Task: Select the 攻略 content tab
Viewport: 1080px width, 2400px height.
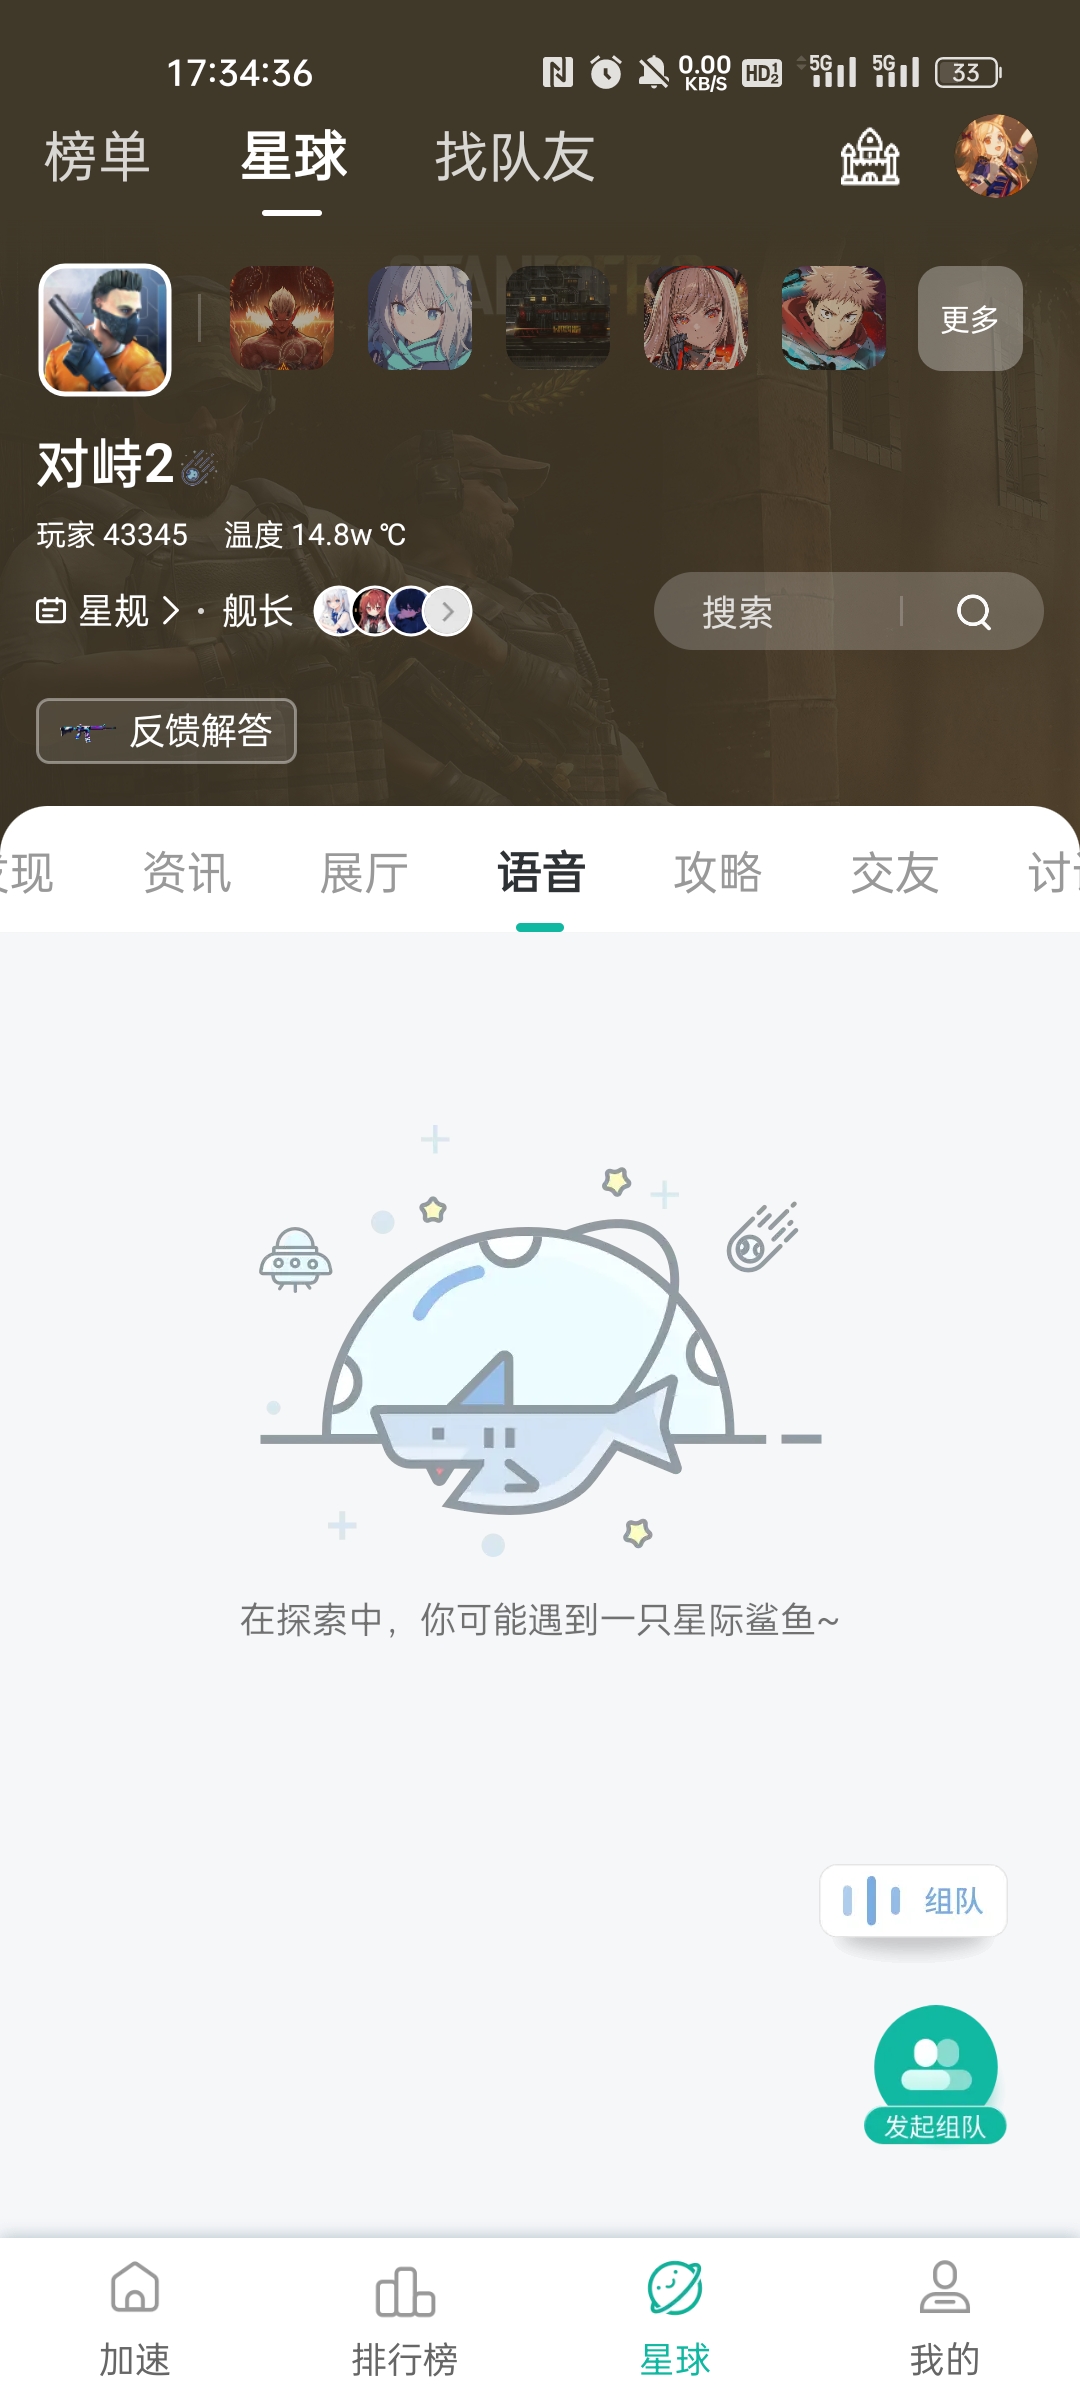Action: [718, 873]
